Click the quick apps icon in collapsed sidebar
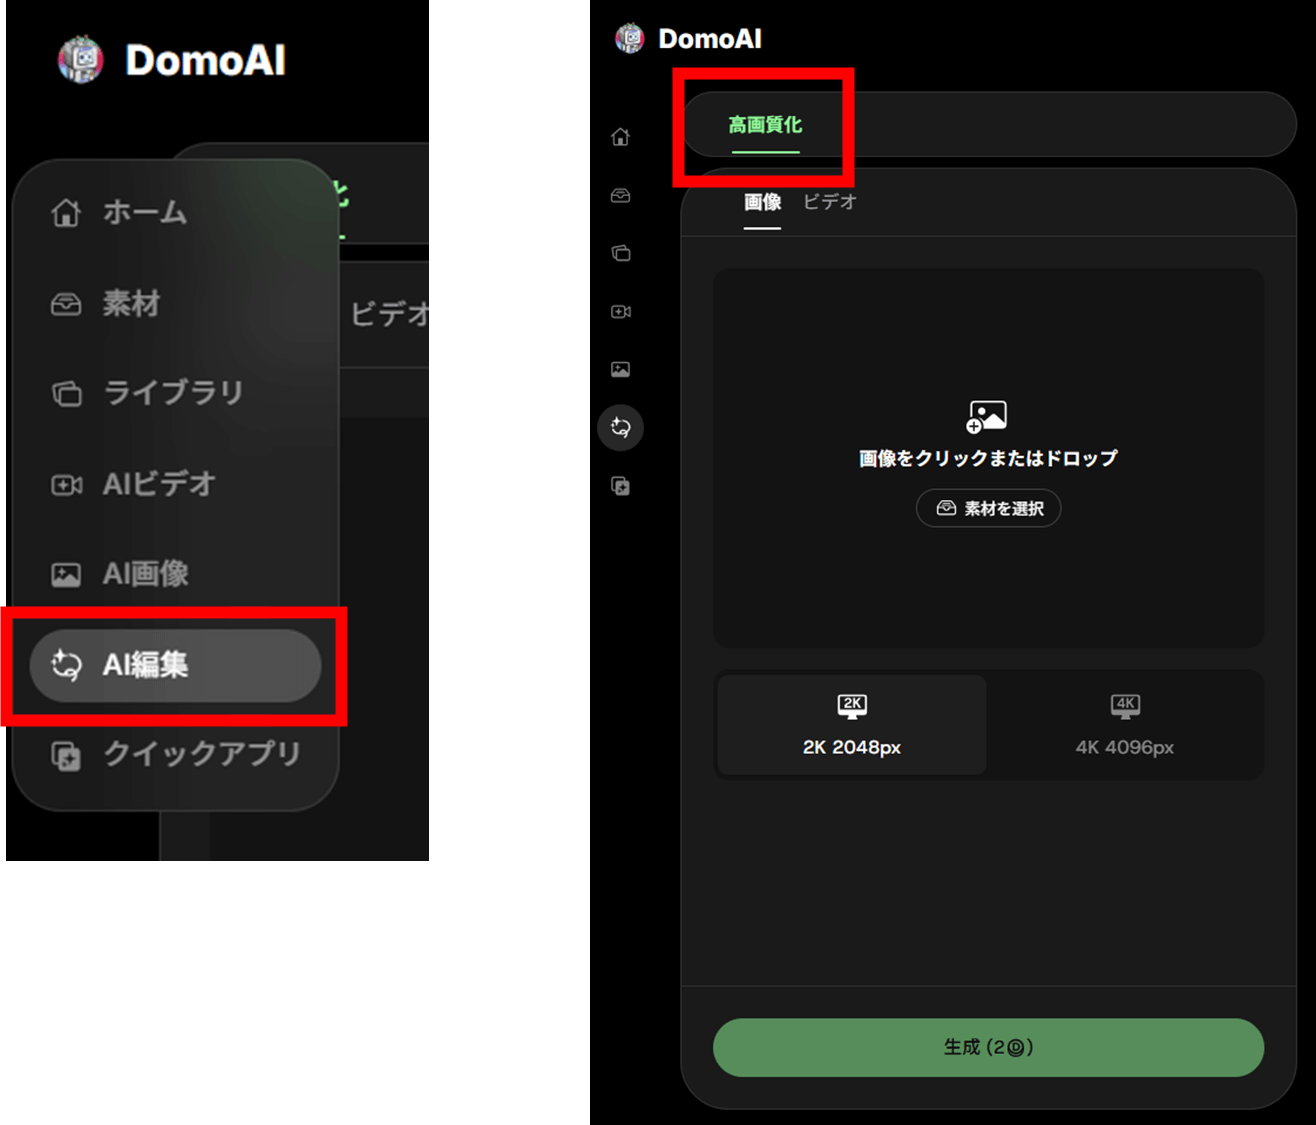 [620, 487]
